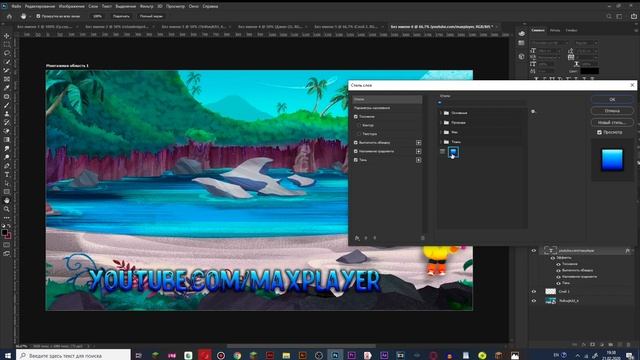
Task: Select the Eyedropper tool
Action: tap(7, 88)
